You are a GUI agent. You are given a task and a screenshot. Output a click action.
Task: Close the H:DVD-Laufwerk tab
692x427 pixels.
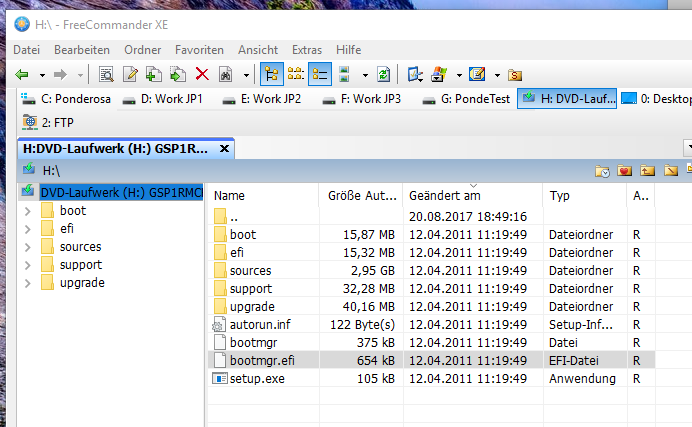[x=224, y=149]
